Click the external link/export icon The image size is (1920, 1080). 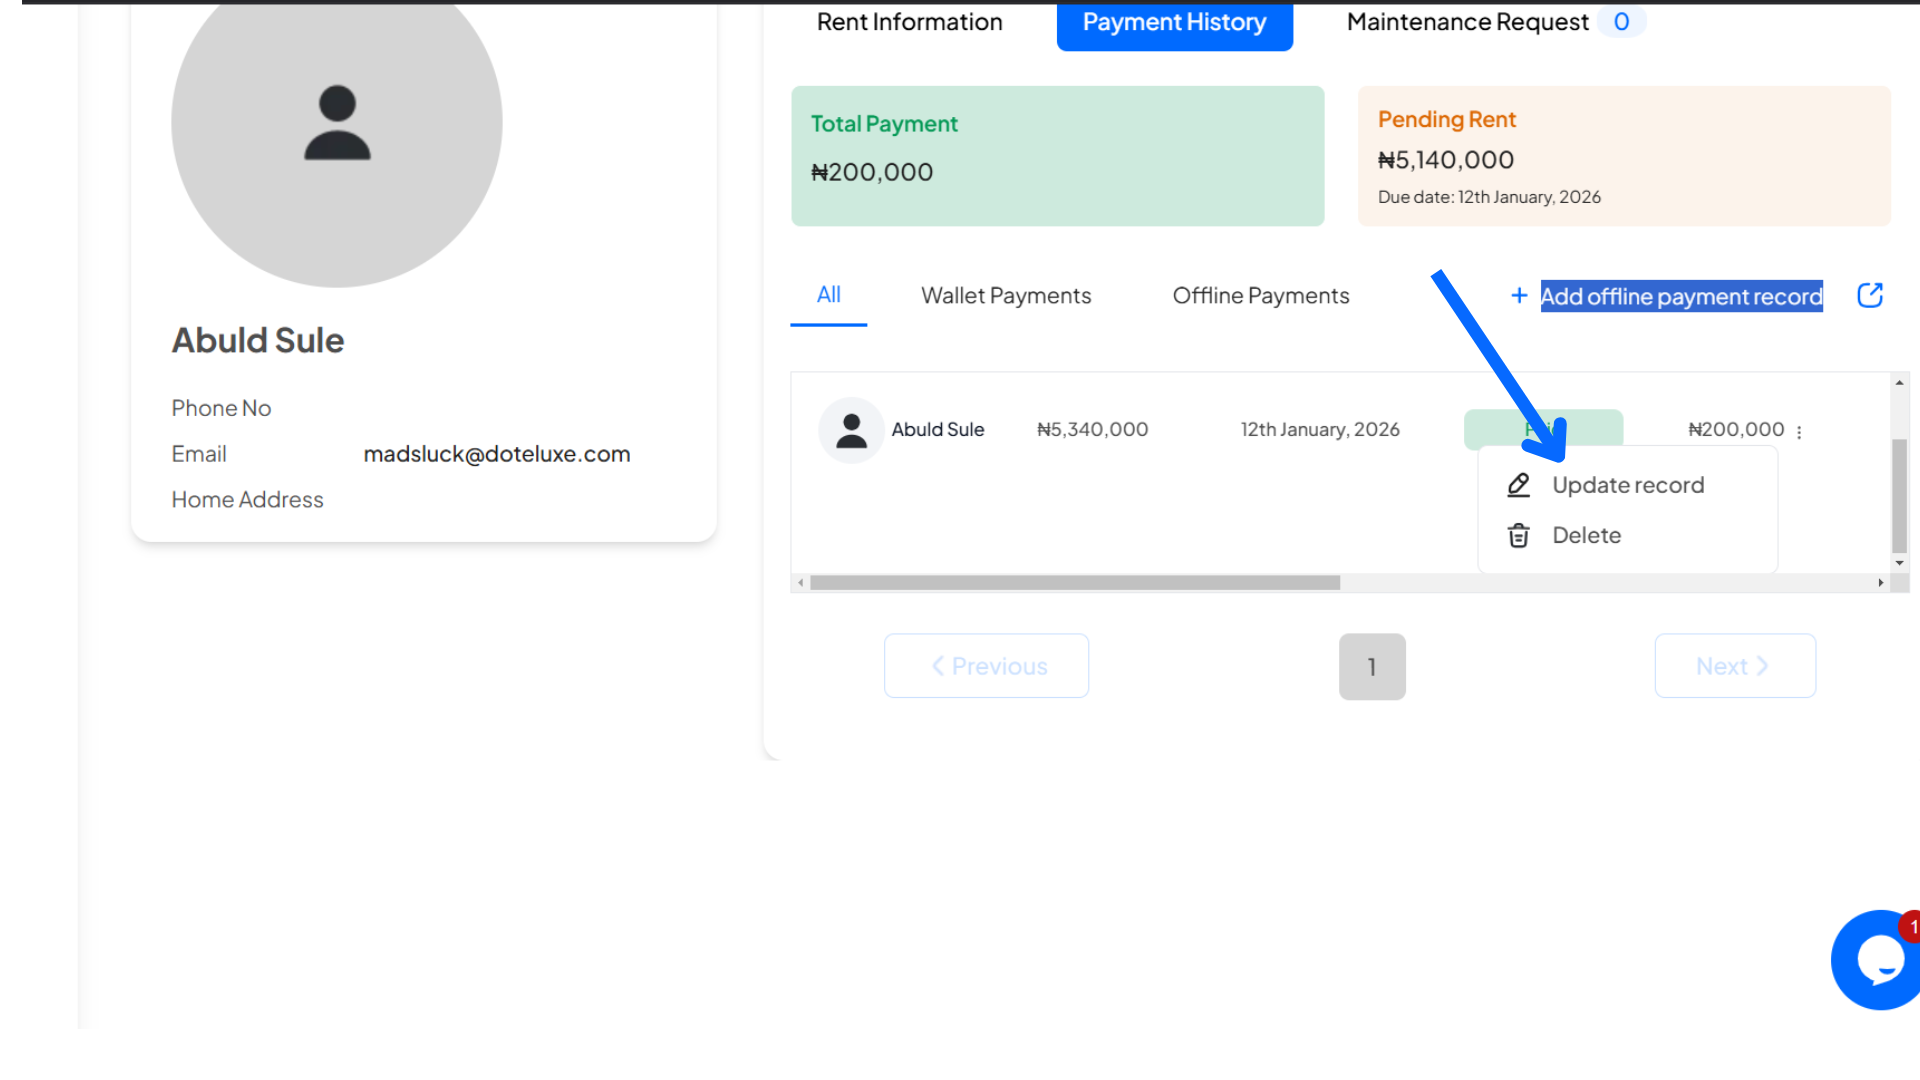[1870, 295]
